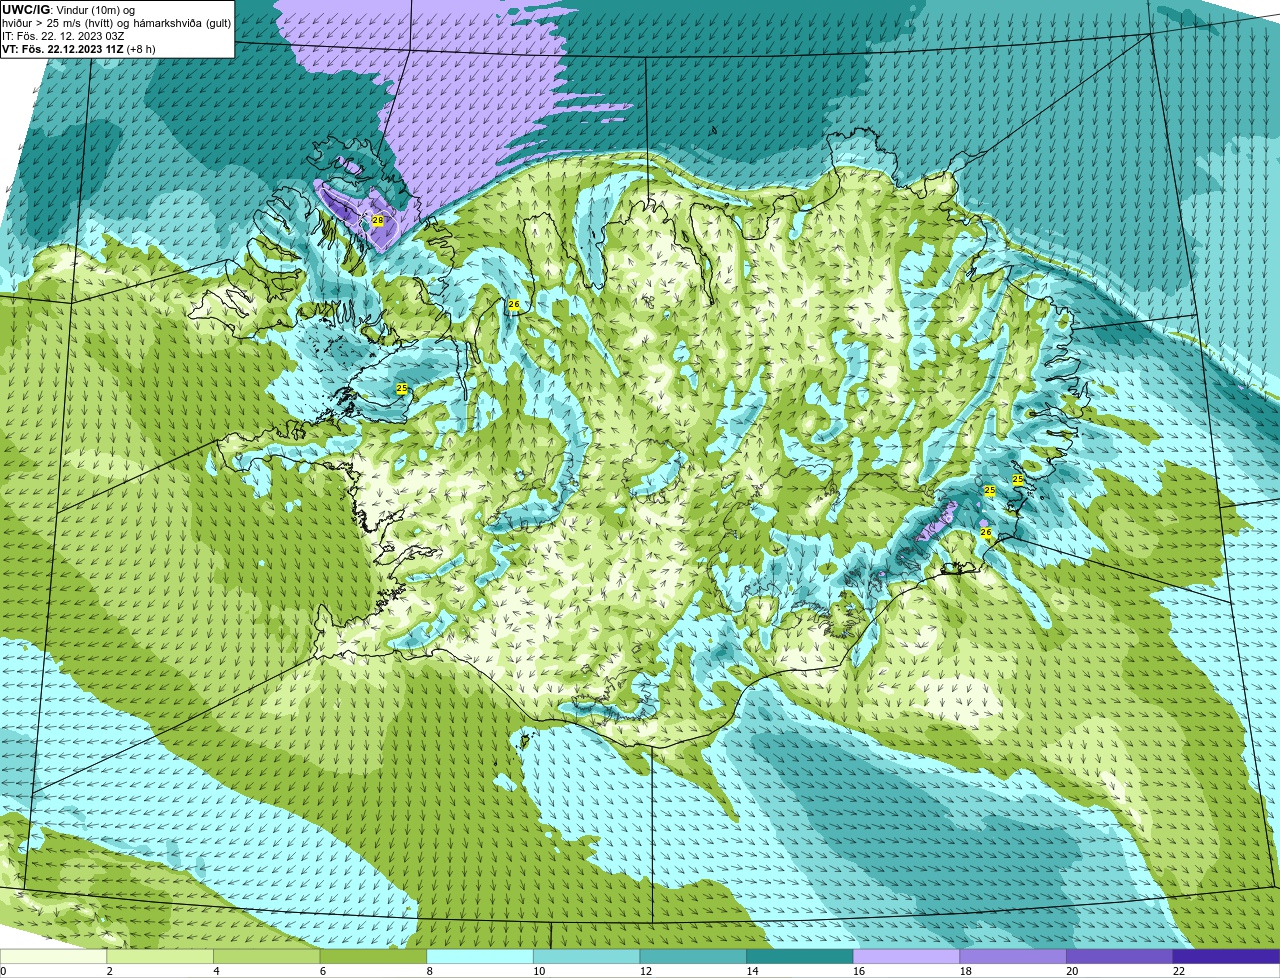
Task: Click the legend scale number "10"
Action: coord(539,971)
